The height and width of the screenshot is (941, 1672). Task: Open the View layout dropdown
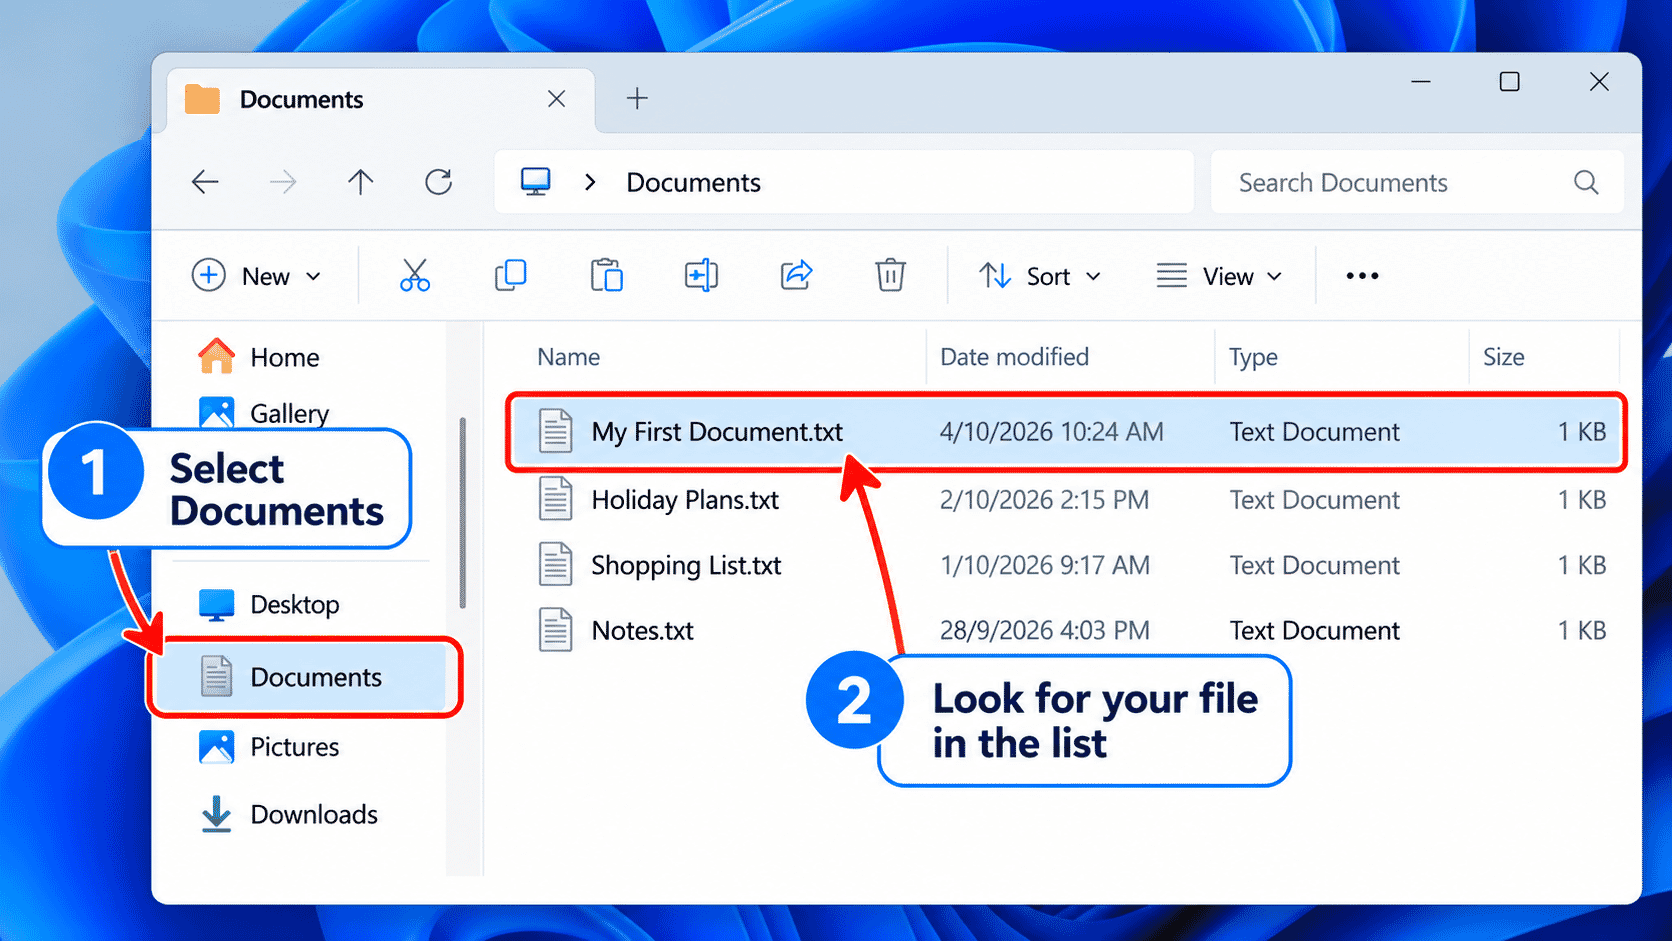click(1219, 276)
